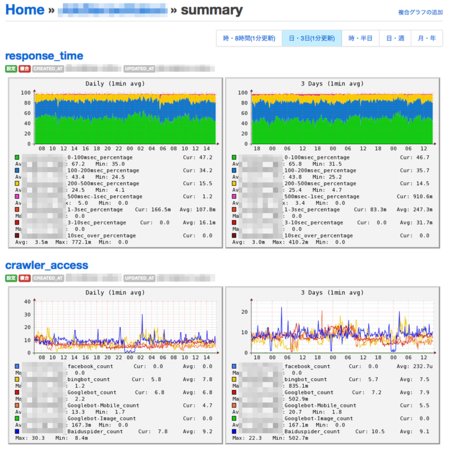The height and width of the screenshot is (450, 449).
Task: Click green 設定 badge under crawler_access
Action: pos(11,278)
